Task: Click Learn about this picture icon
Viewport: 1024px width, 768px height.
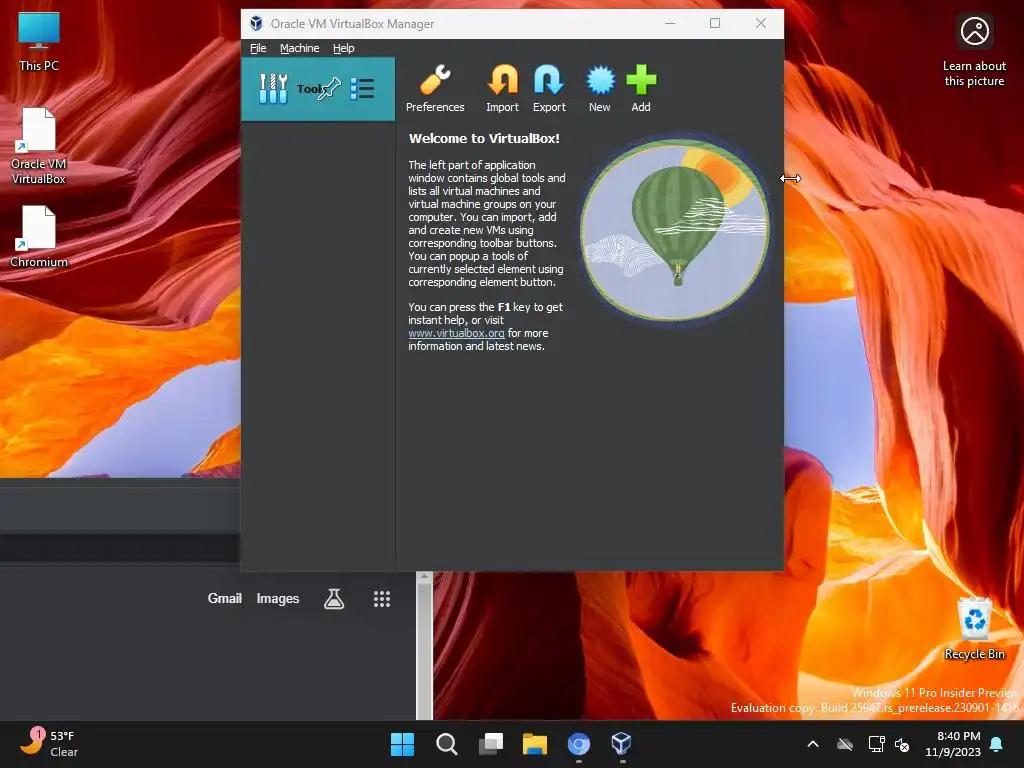Action: tap(974, 51)
